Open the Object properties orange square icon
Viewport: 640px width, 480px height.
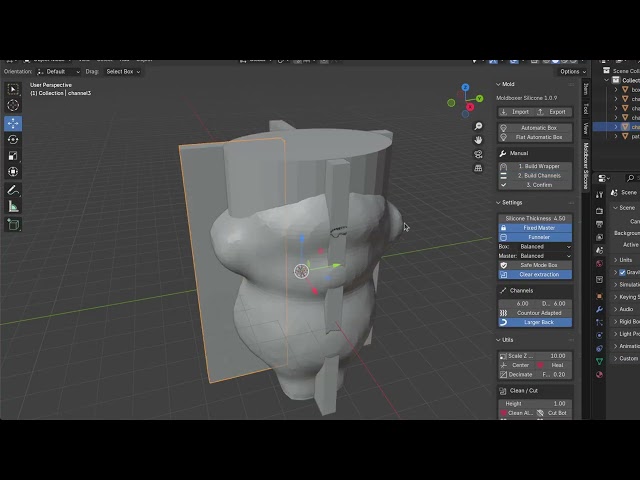599,296
